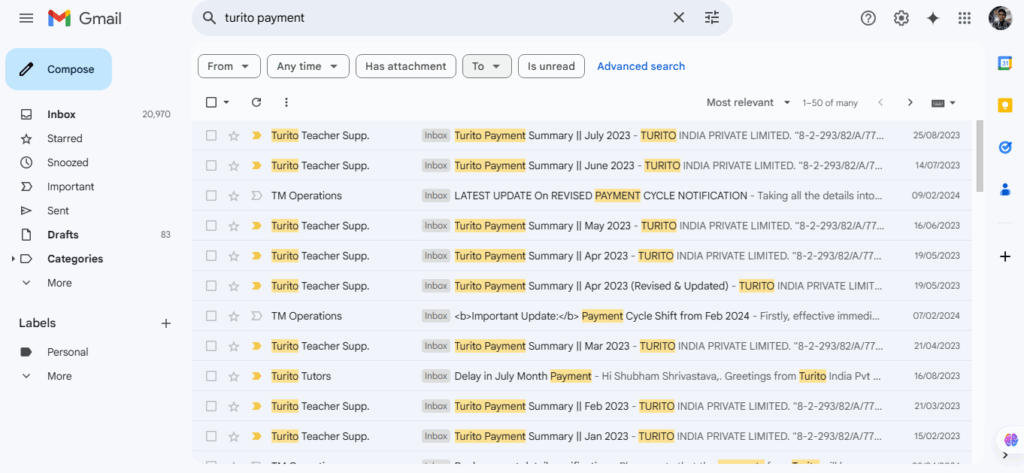Open Contacts side panel icon
Screen dimensions: 1024x473
click(x=1005, y=189)
